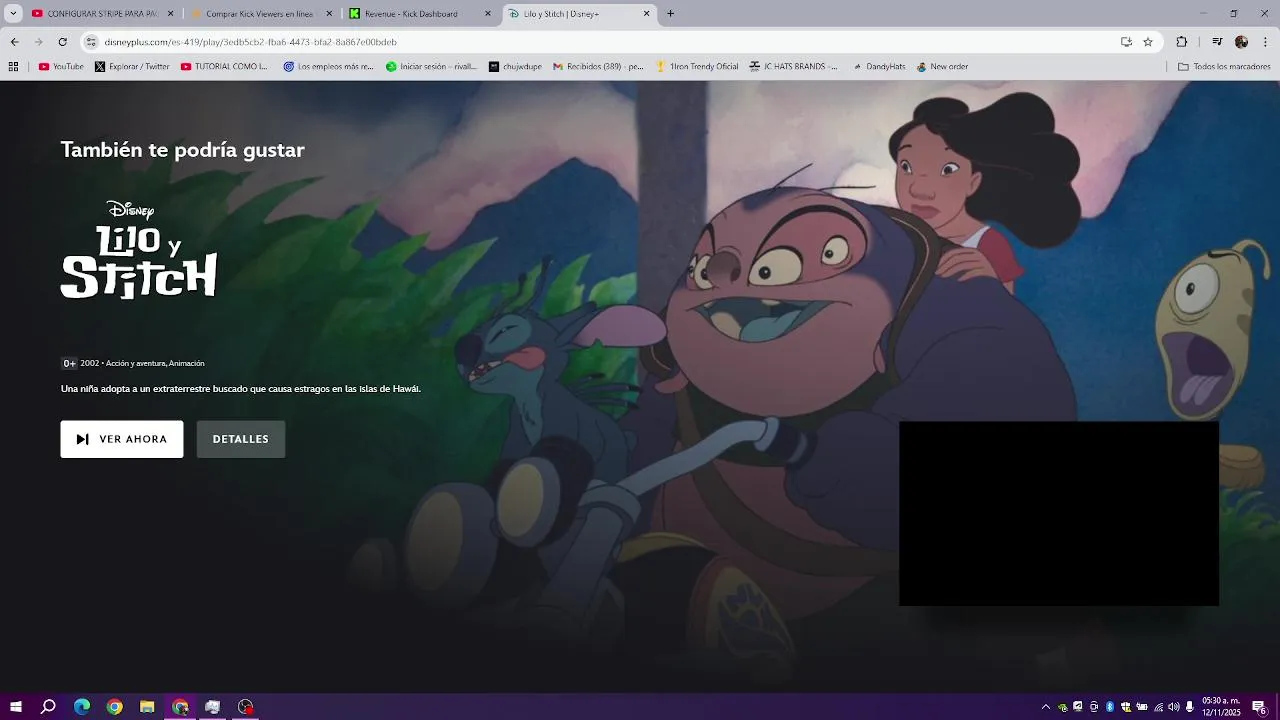
Task: Go forward in browser history
Action: pos(38,42)
